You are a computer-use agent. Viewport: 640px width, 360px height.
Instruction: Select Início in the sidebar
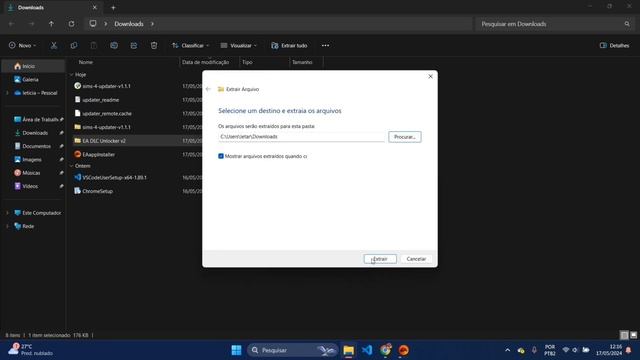pos(33,66)
